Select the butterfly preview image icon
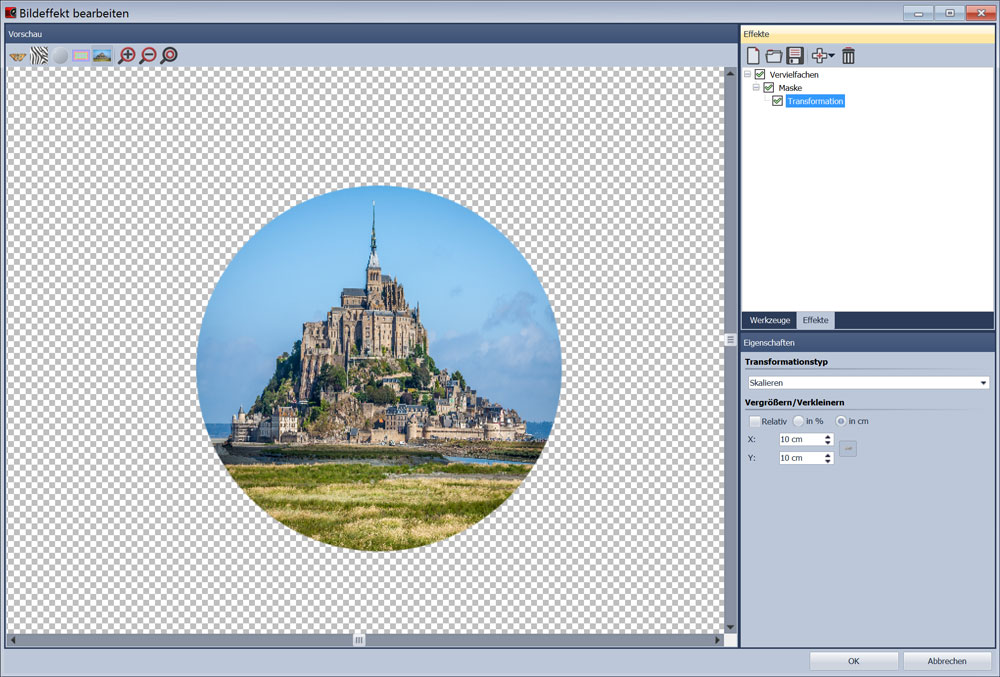The image size is (1000, 677). pyautogui.click(x=18, y=56)
